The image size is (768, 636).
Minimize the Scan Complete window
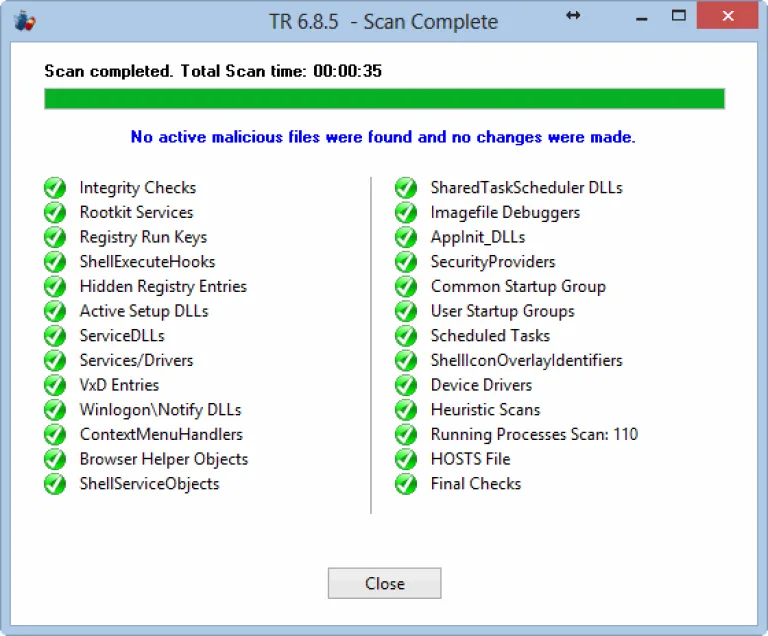(x=642, y=19)
